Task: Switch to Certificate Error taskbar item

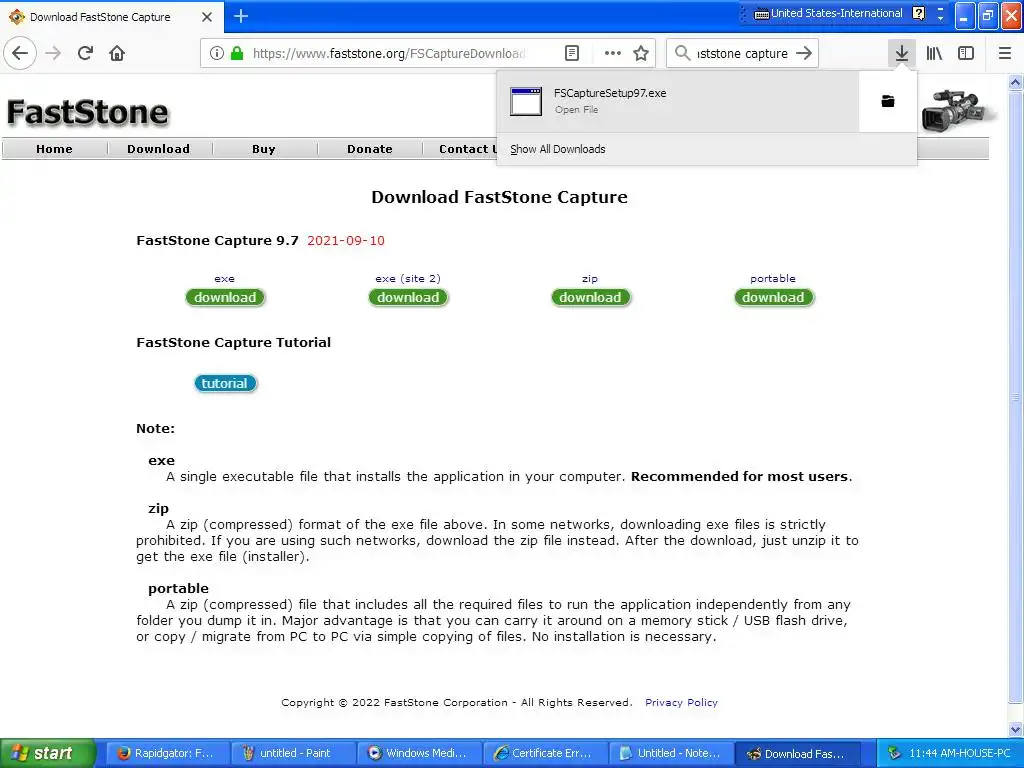Action: point(545,753)
